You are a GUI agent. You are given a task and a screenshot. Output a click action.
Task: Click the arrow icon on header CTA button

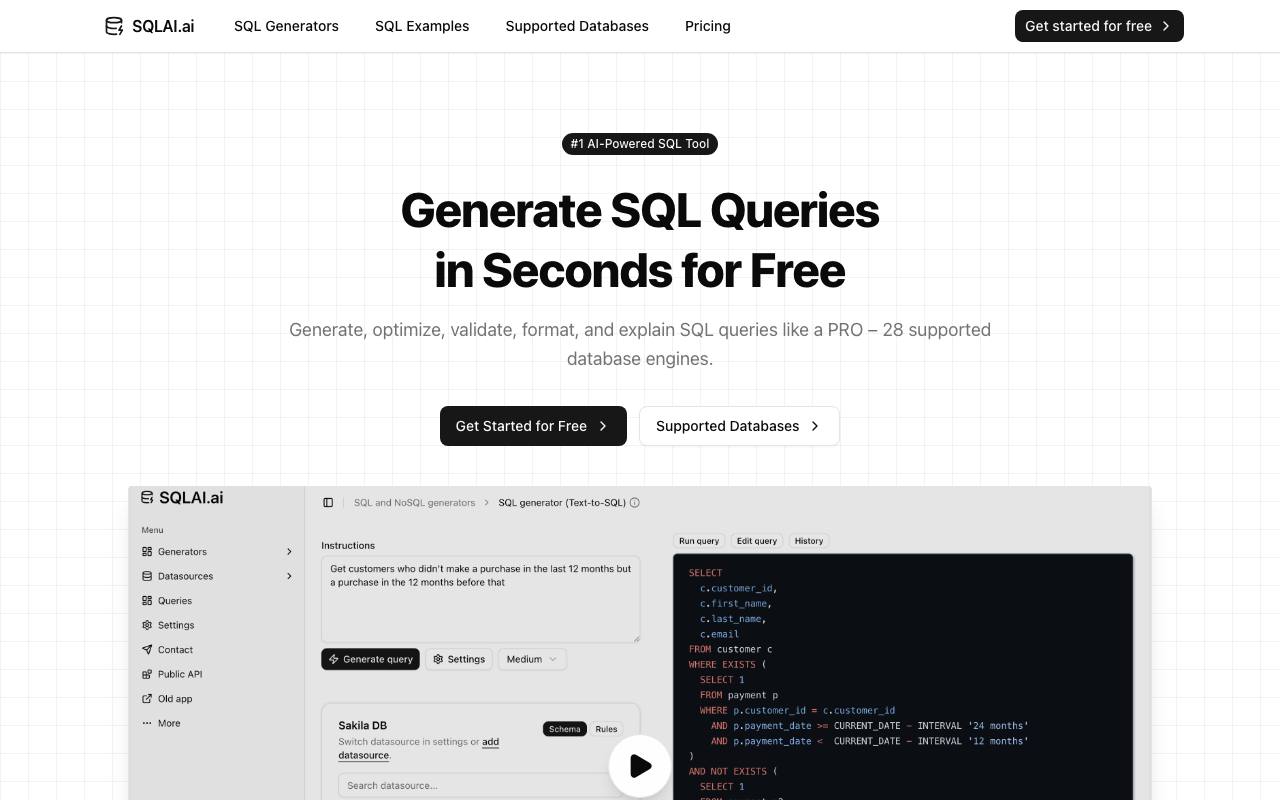point(1166,26)
